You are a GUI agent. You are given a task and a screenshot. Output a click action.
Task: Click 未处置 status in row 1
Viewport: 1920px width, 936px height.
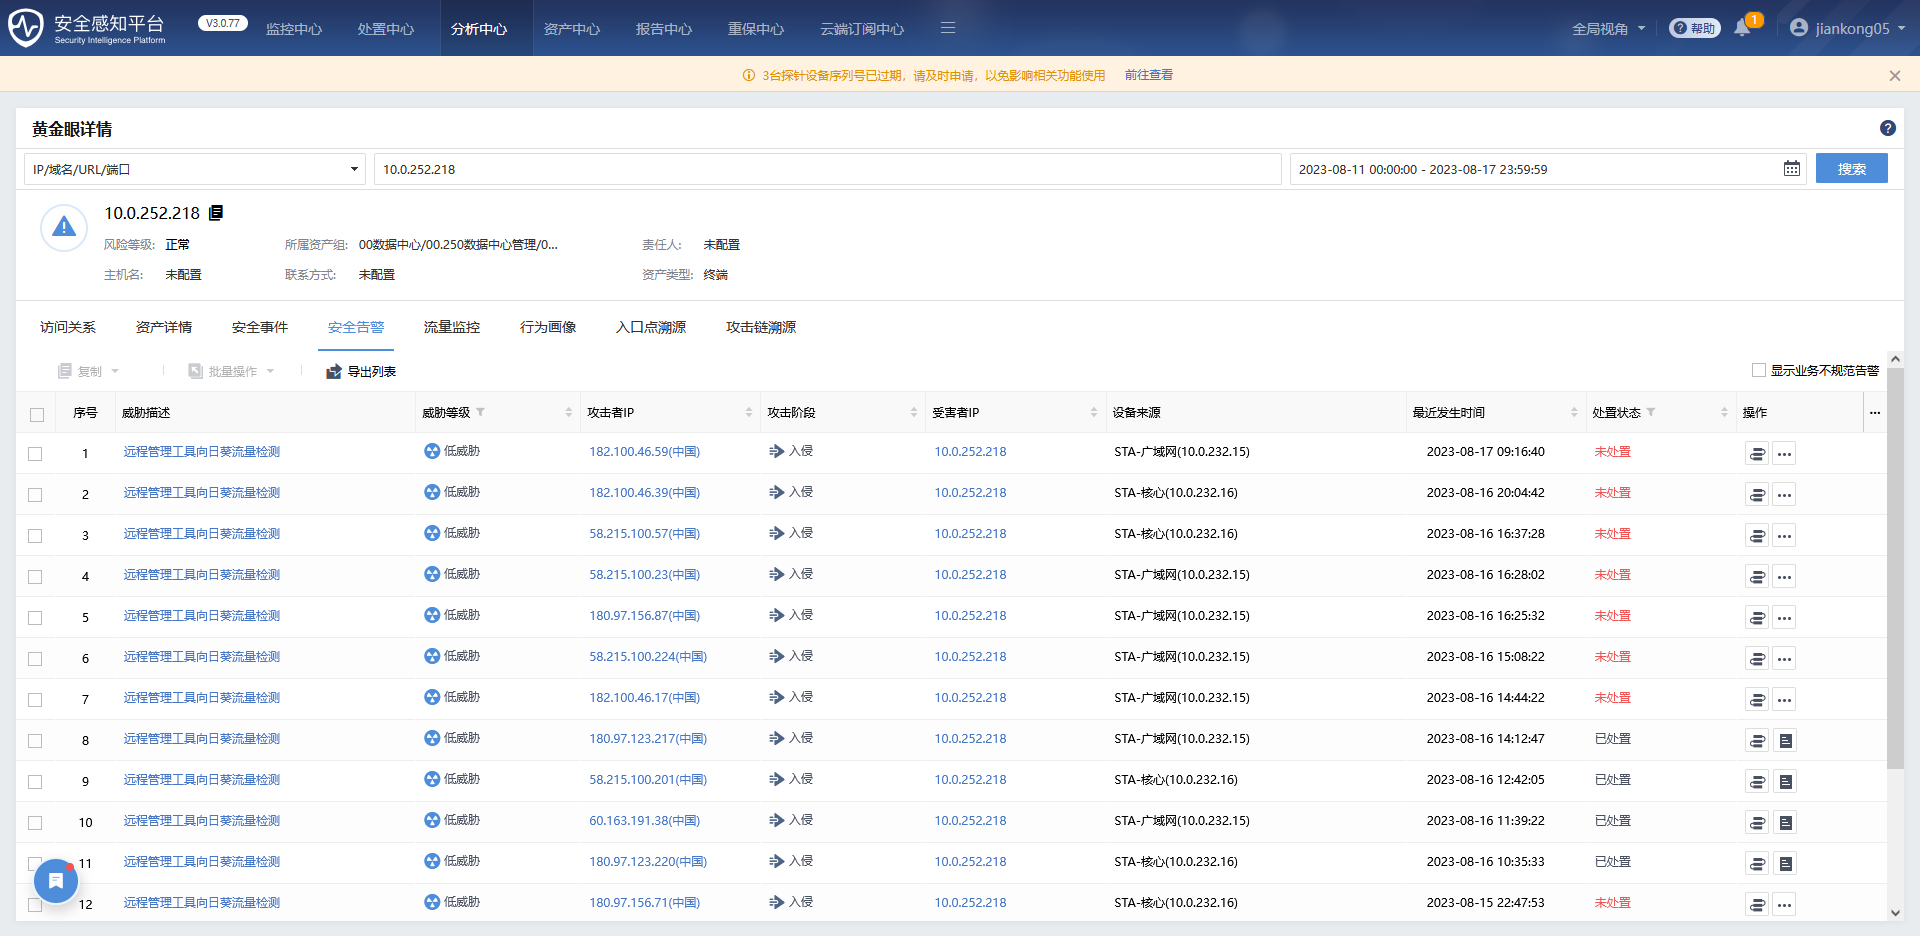(1613, 452)
